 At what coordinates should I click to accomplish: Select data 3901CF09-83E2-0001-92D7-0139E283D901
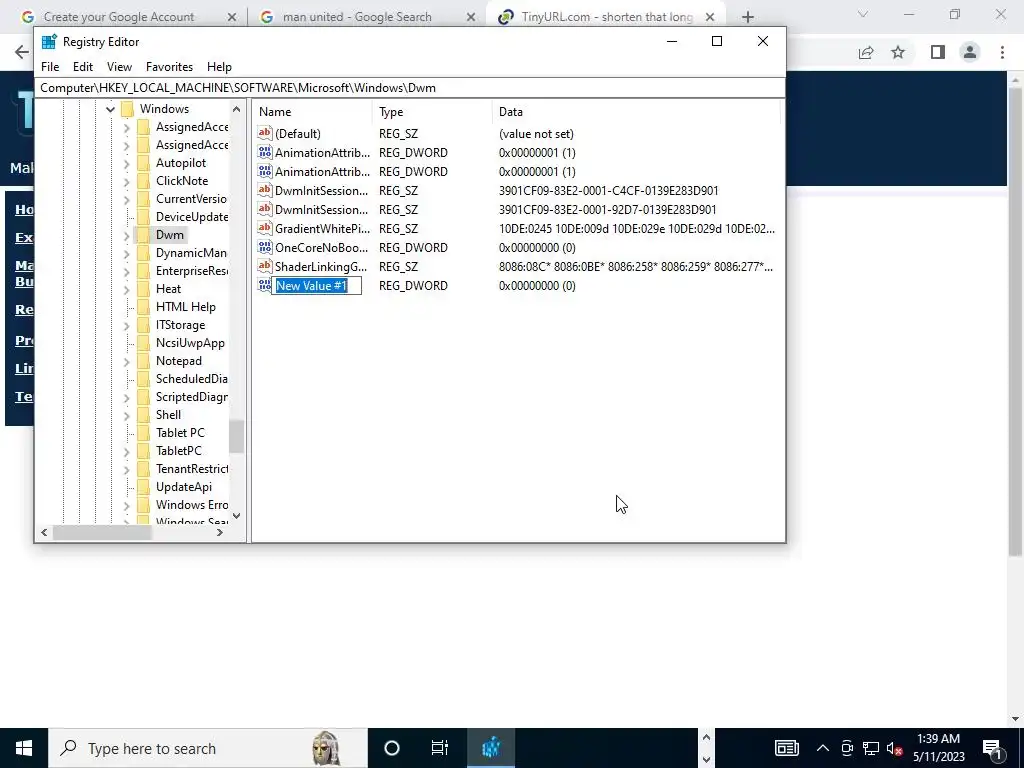pos(607,210)
